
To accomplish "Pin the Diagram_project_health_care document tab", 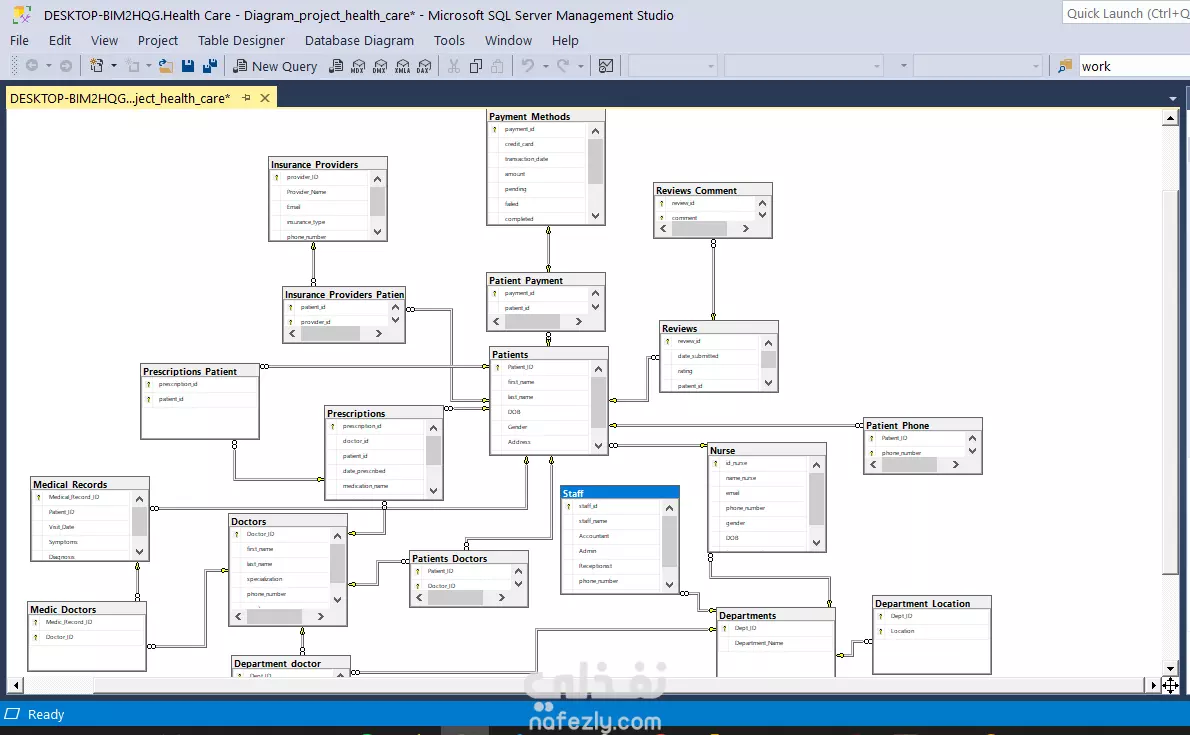I will [x=247, y=98].
